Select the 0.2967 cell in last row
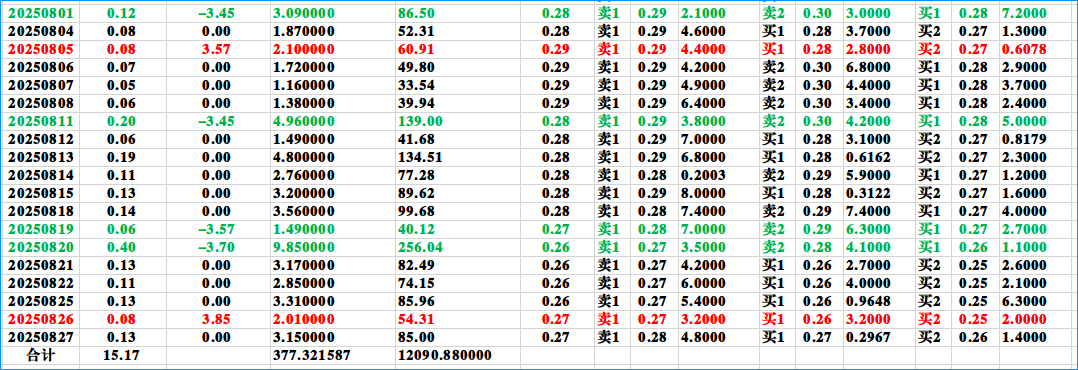The height and width of the screenshot is (370, 1078). (867, 337)
